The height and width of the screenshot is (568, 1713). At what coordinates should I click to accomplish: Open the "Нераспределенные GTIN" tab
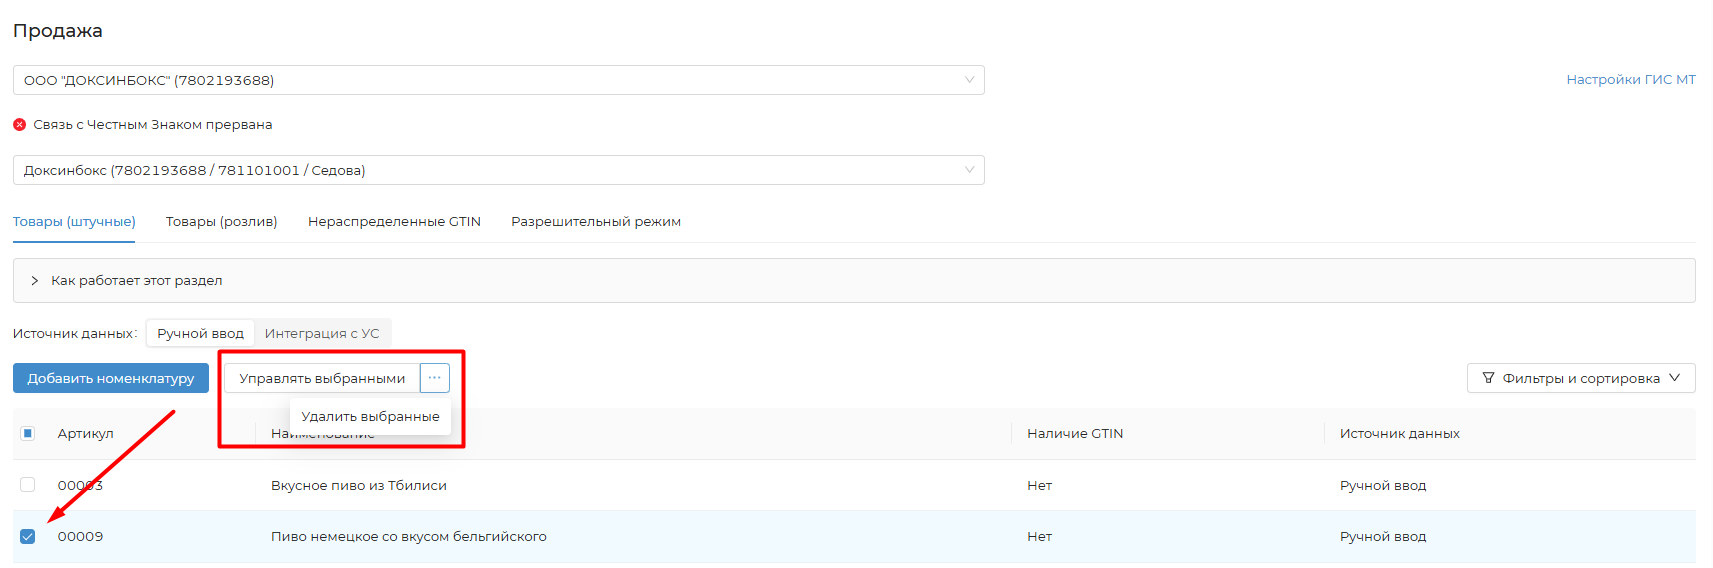tap(394, 222)
